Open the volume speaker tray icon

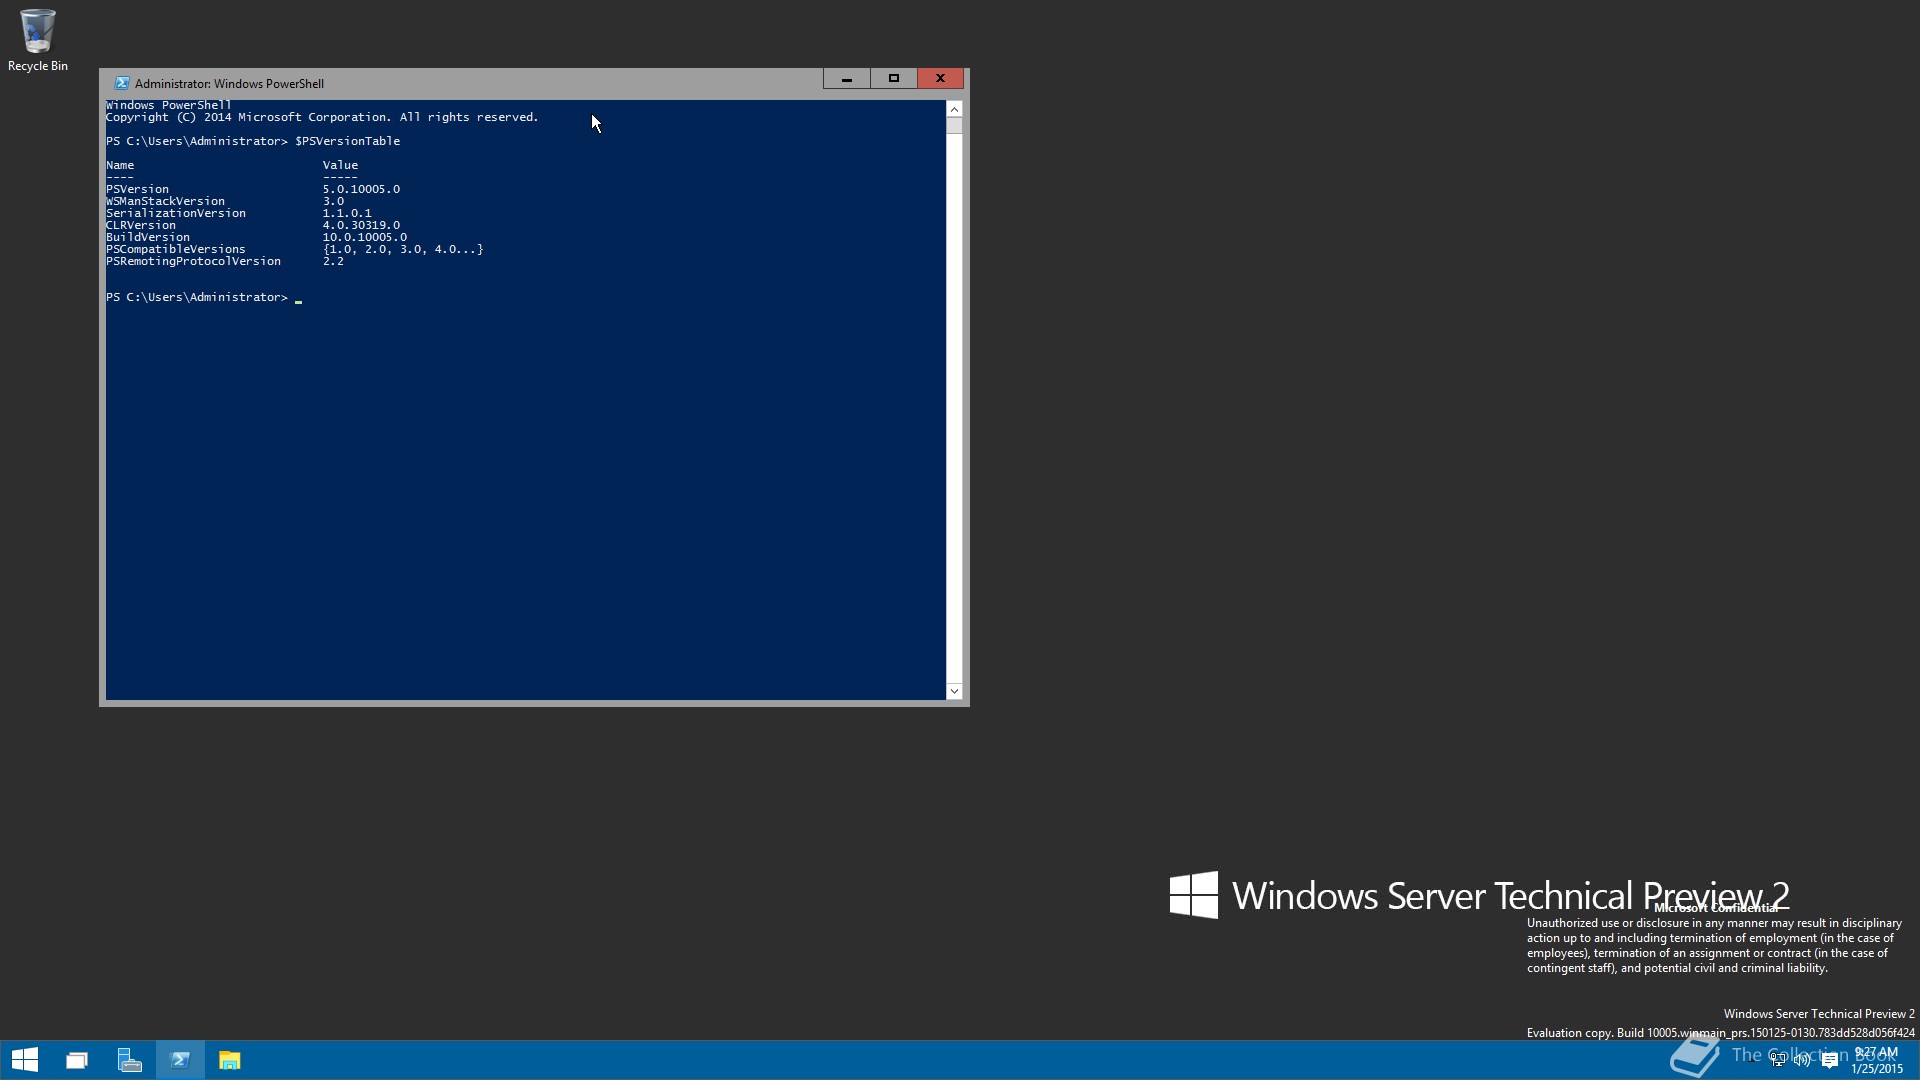(x=1803, y=1060)
